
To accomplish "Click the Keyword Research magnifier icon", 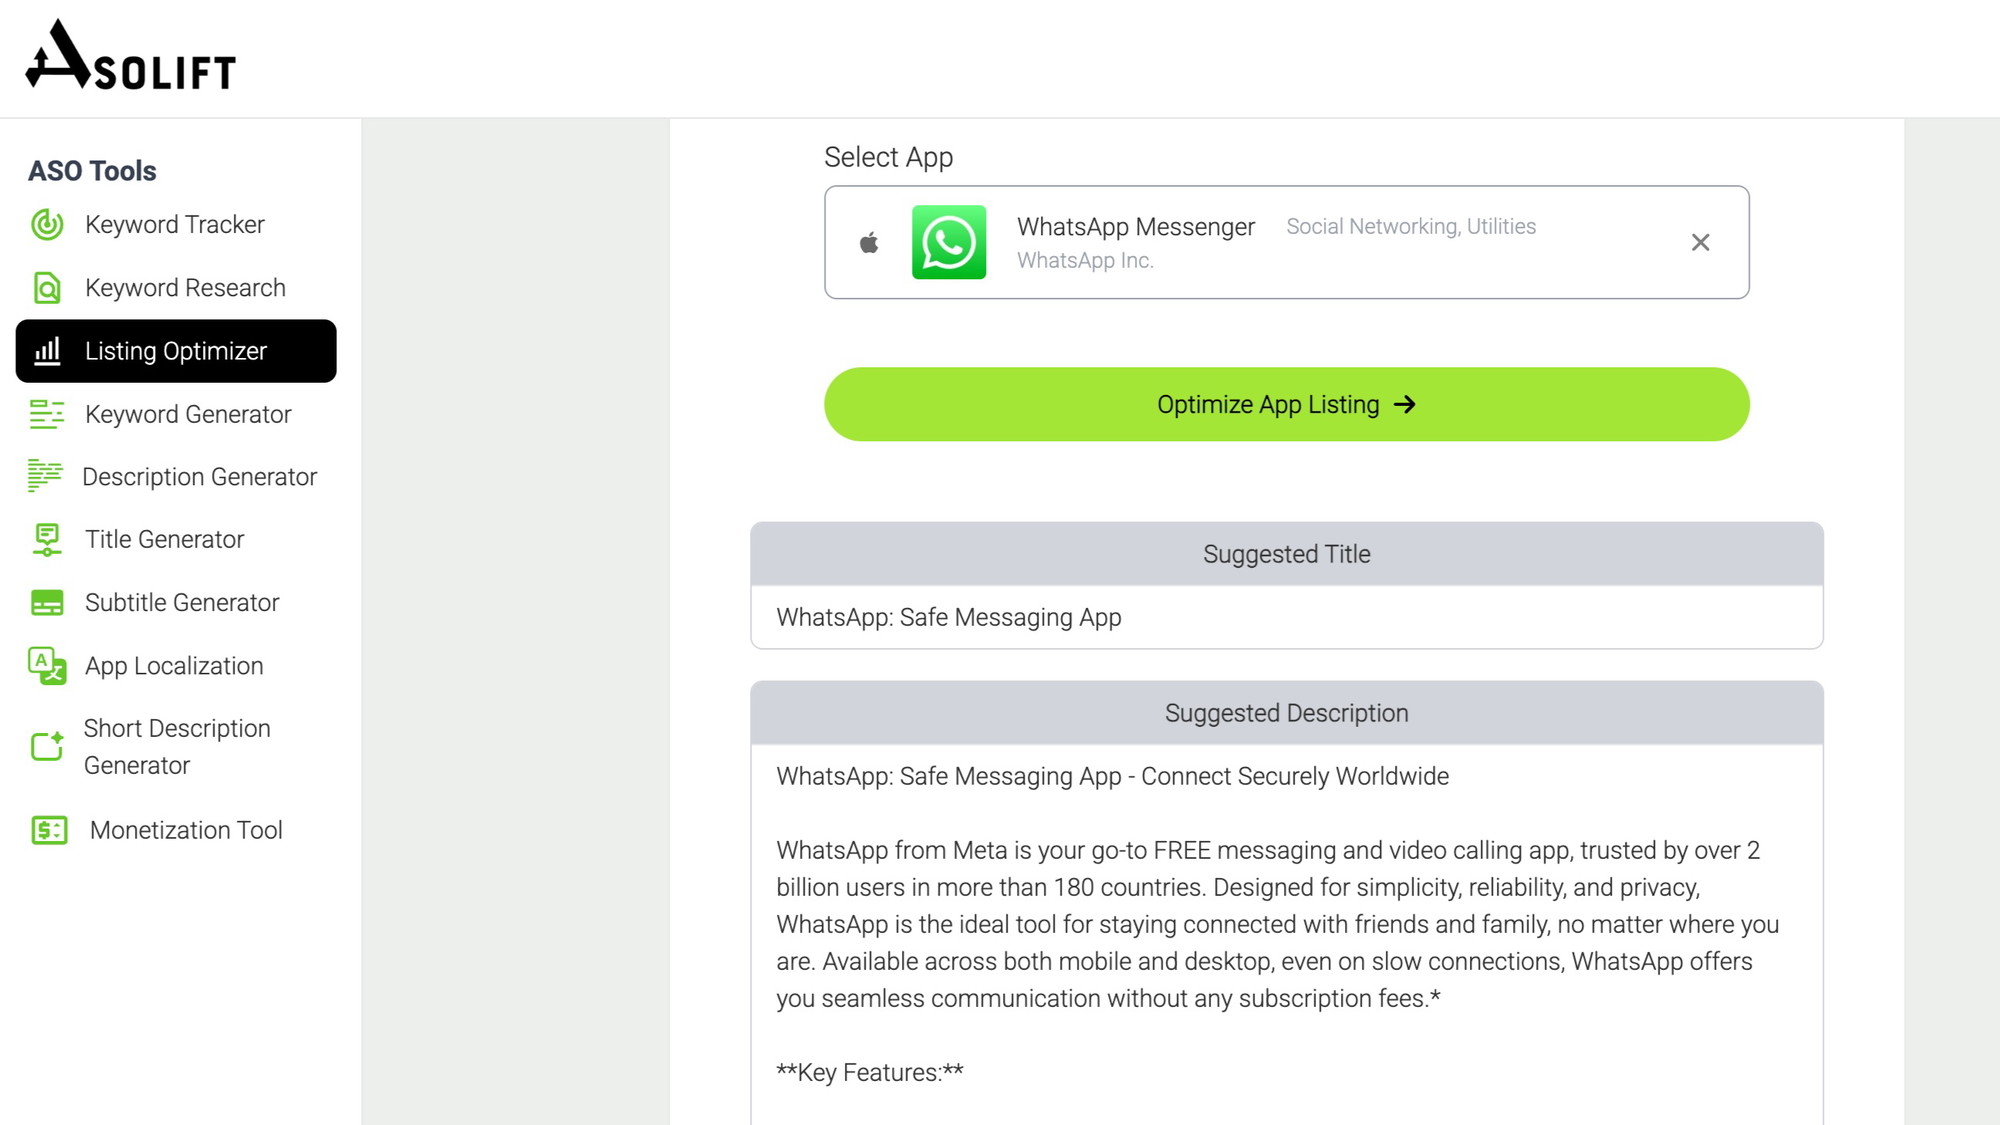I will click(x=47, y=288).
